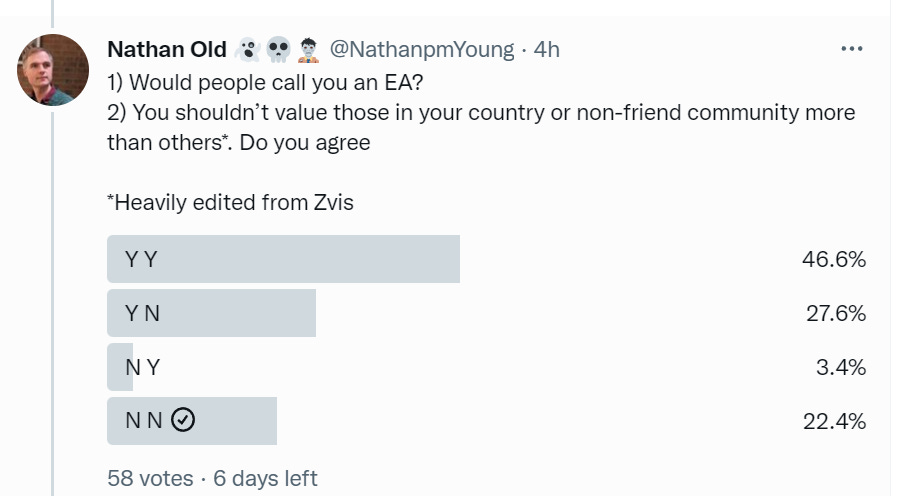Image resolution: width=910 pixels, height=496 pixels.
Task: Select the N Y poll option
Action: [486, 367]
